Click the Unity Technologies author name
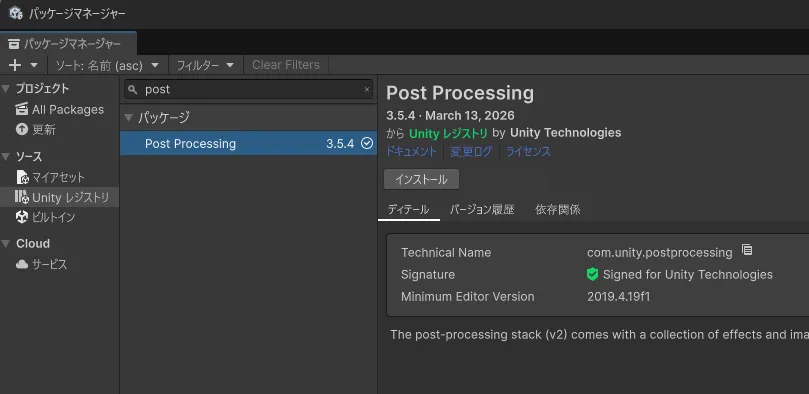 point(565,133)
